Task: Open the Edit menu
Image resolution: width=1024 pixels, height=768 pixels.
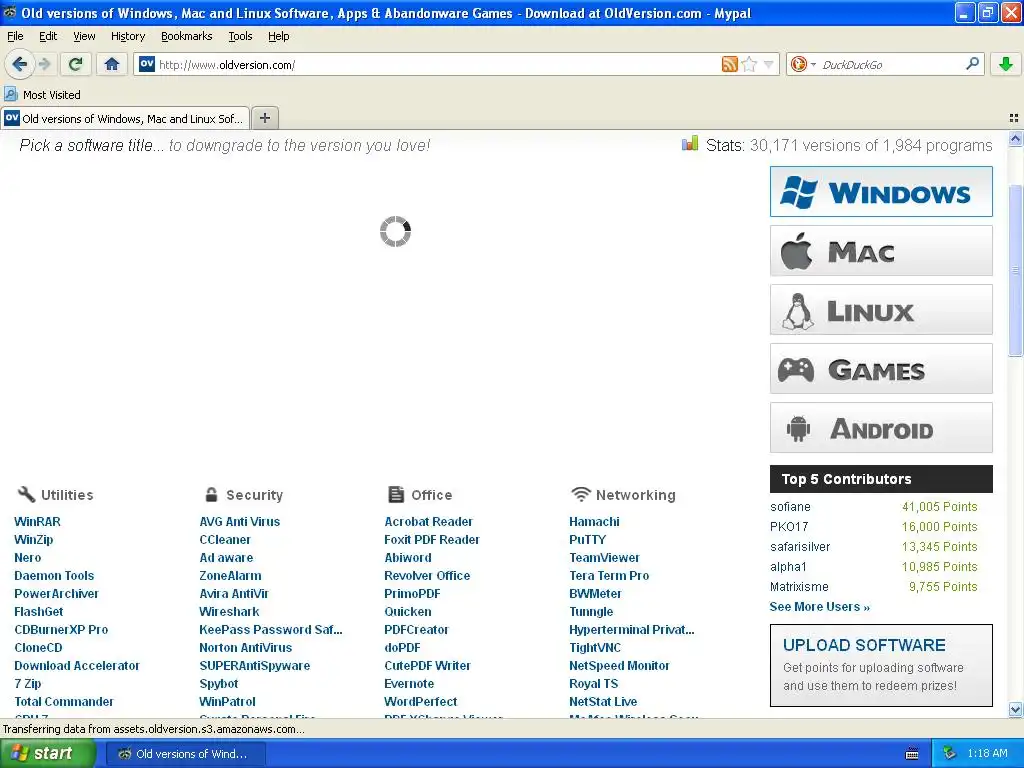Action: (x=48, y=36)
